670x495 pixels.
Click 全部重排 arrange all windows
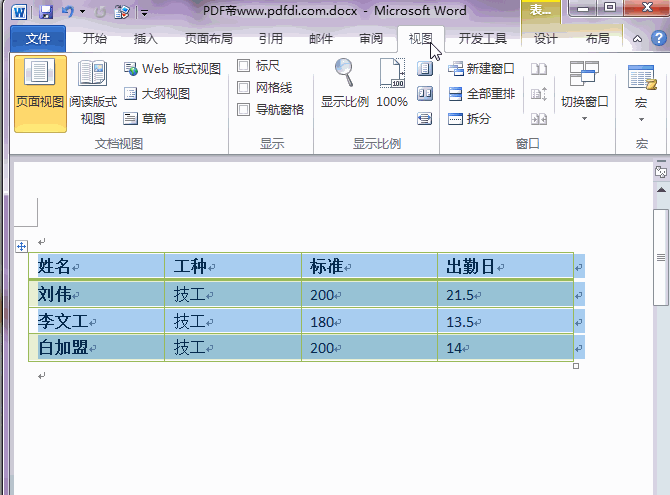(482, 94)
